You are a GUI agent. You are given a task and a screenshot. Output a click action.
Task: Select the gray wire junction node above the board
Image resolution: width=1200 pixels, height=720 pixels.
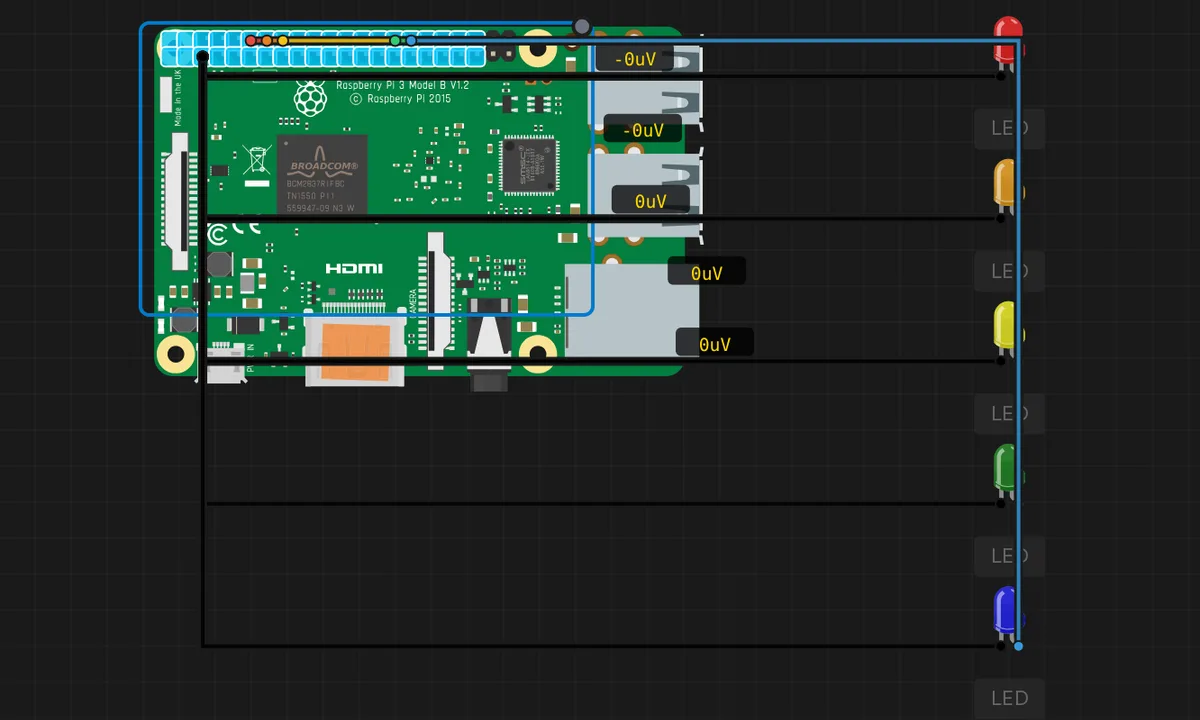pos(582,27)
